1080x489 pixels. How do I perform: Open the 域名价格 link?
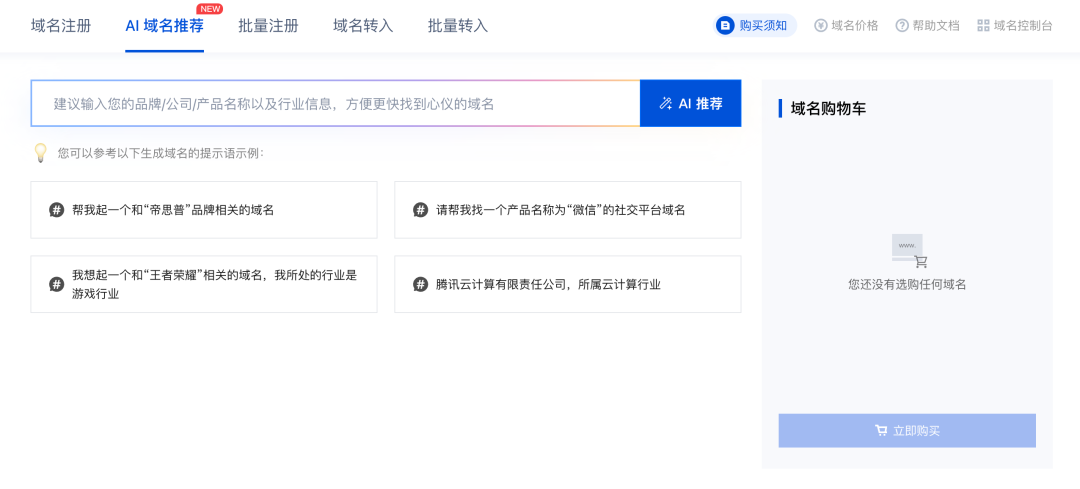pyautogui.click(x=846, y=25)
